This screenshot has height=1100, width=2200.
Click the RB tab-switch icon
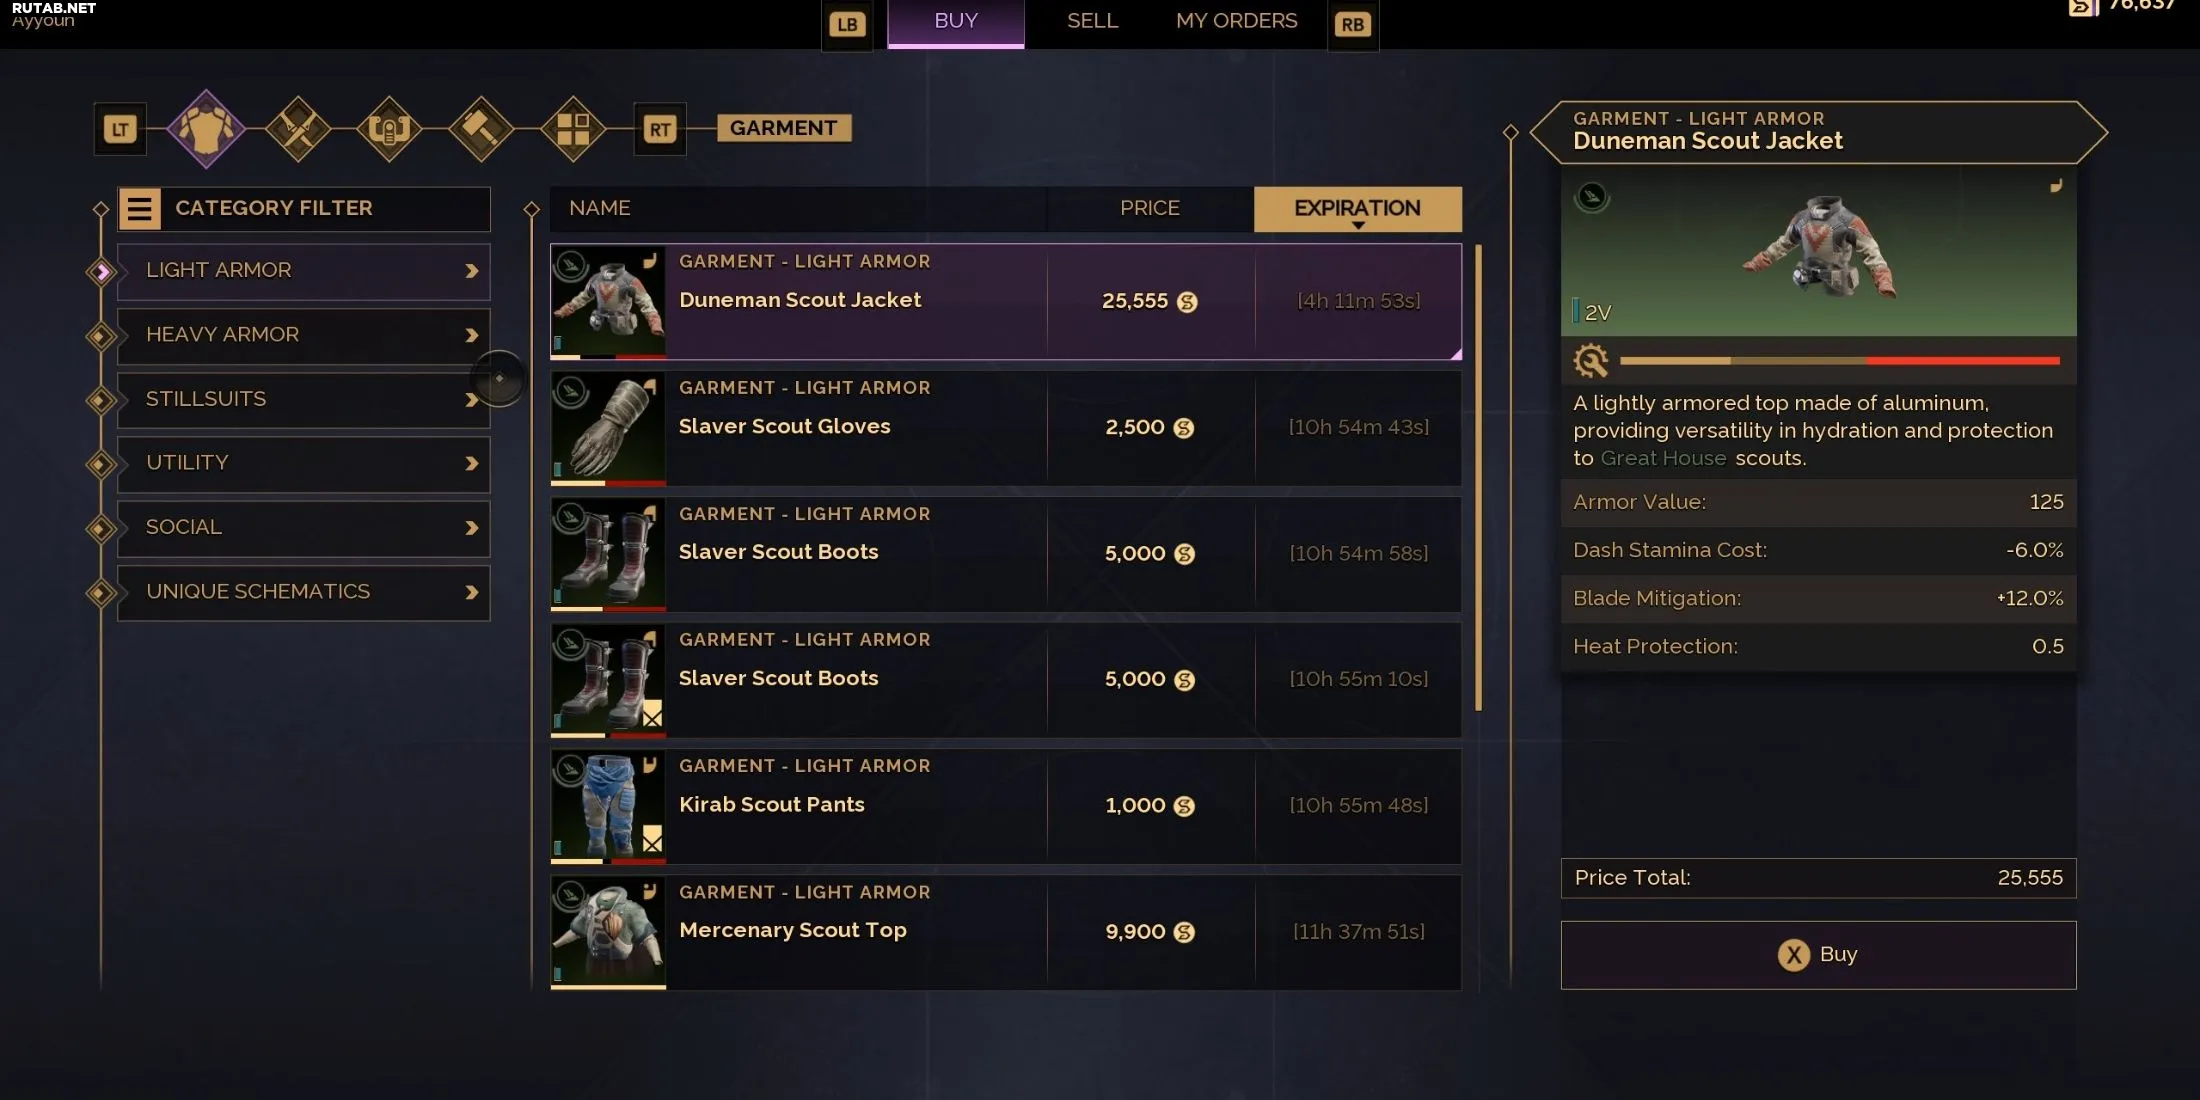[1353, 24]
